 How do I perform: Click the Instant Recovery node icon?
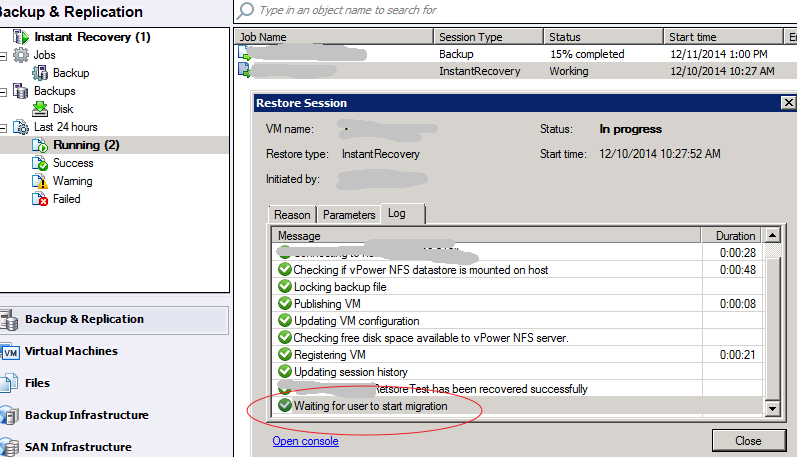[20, 37]
